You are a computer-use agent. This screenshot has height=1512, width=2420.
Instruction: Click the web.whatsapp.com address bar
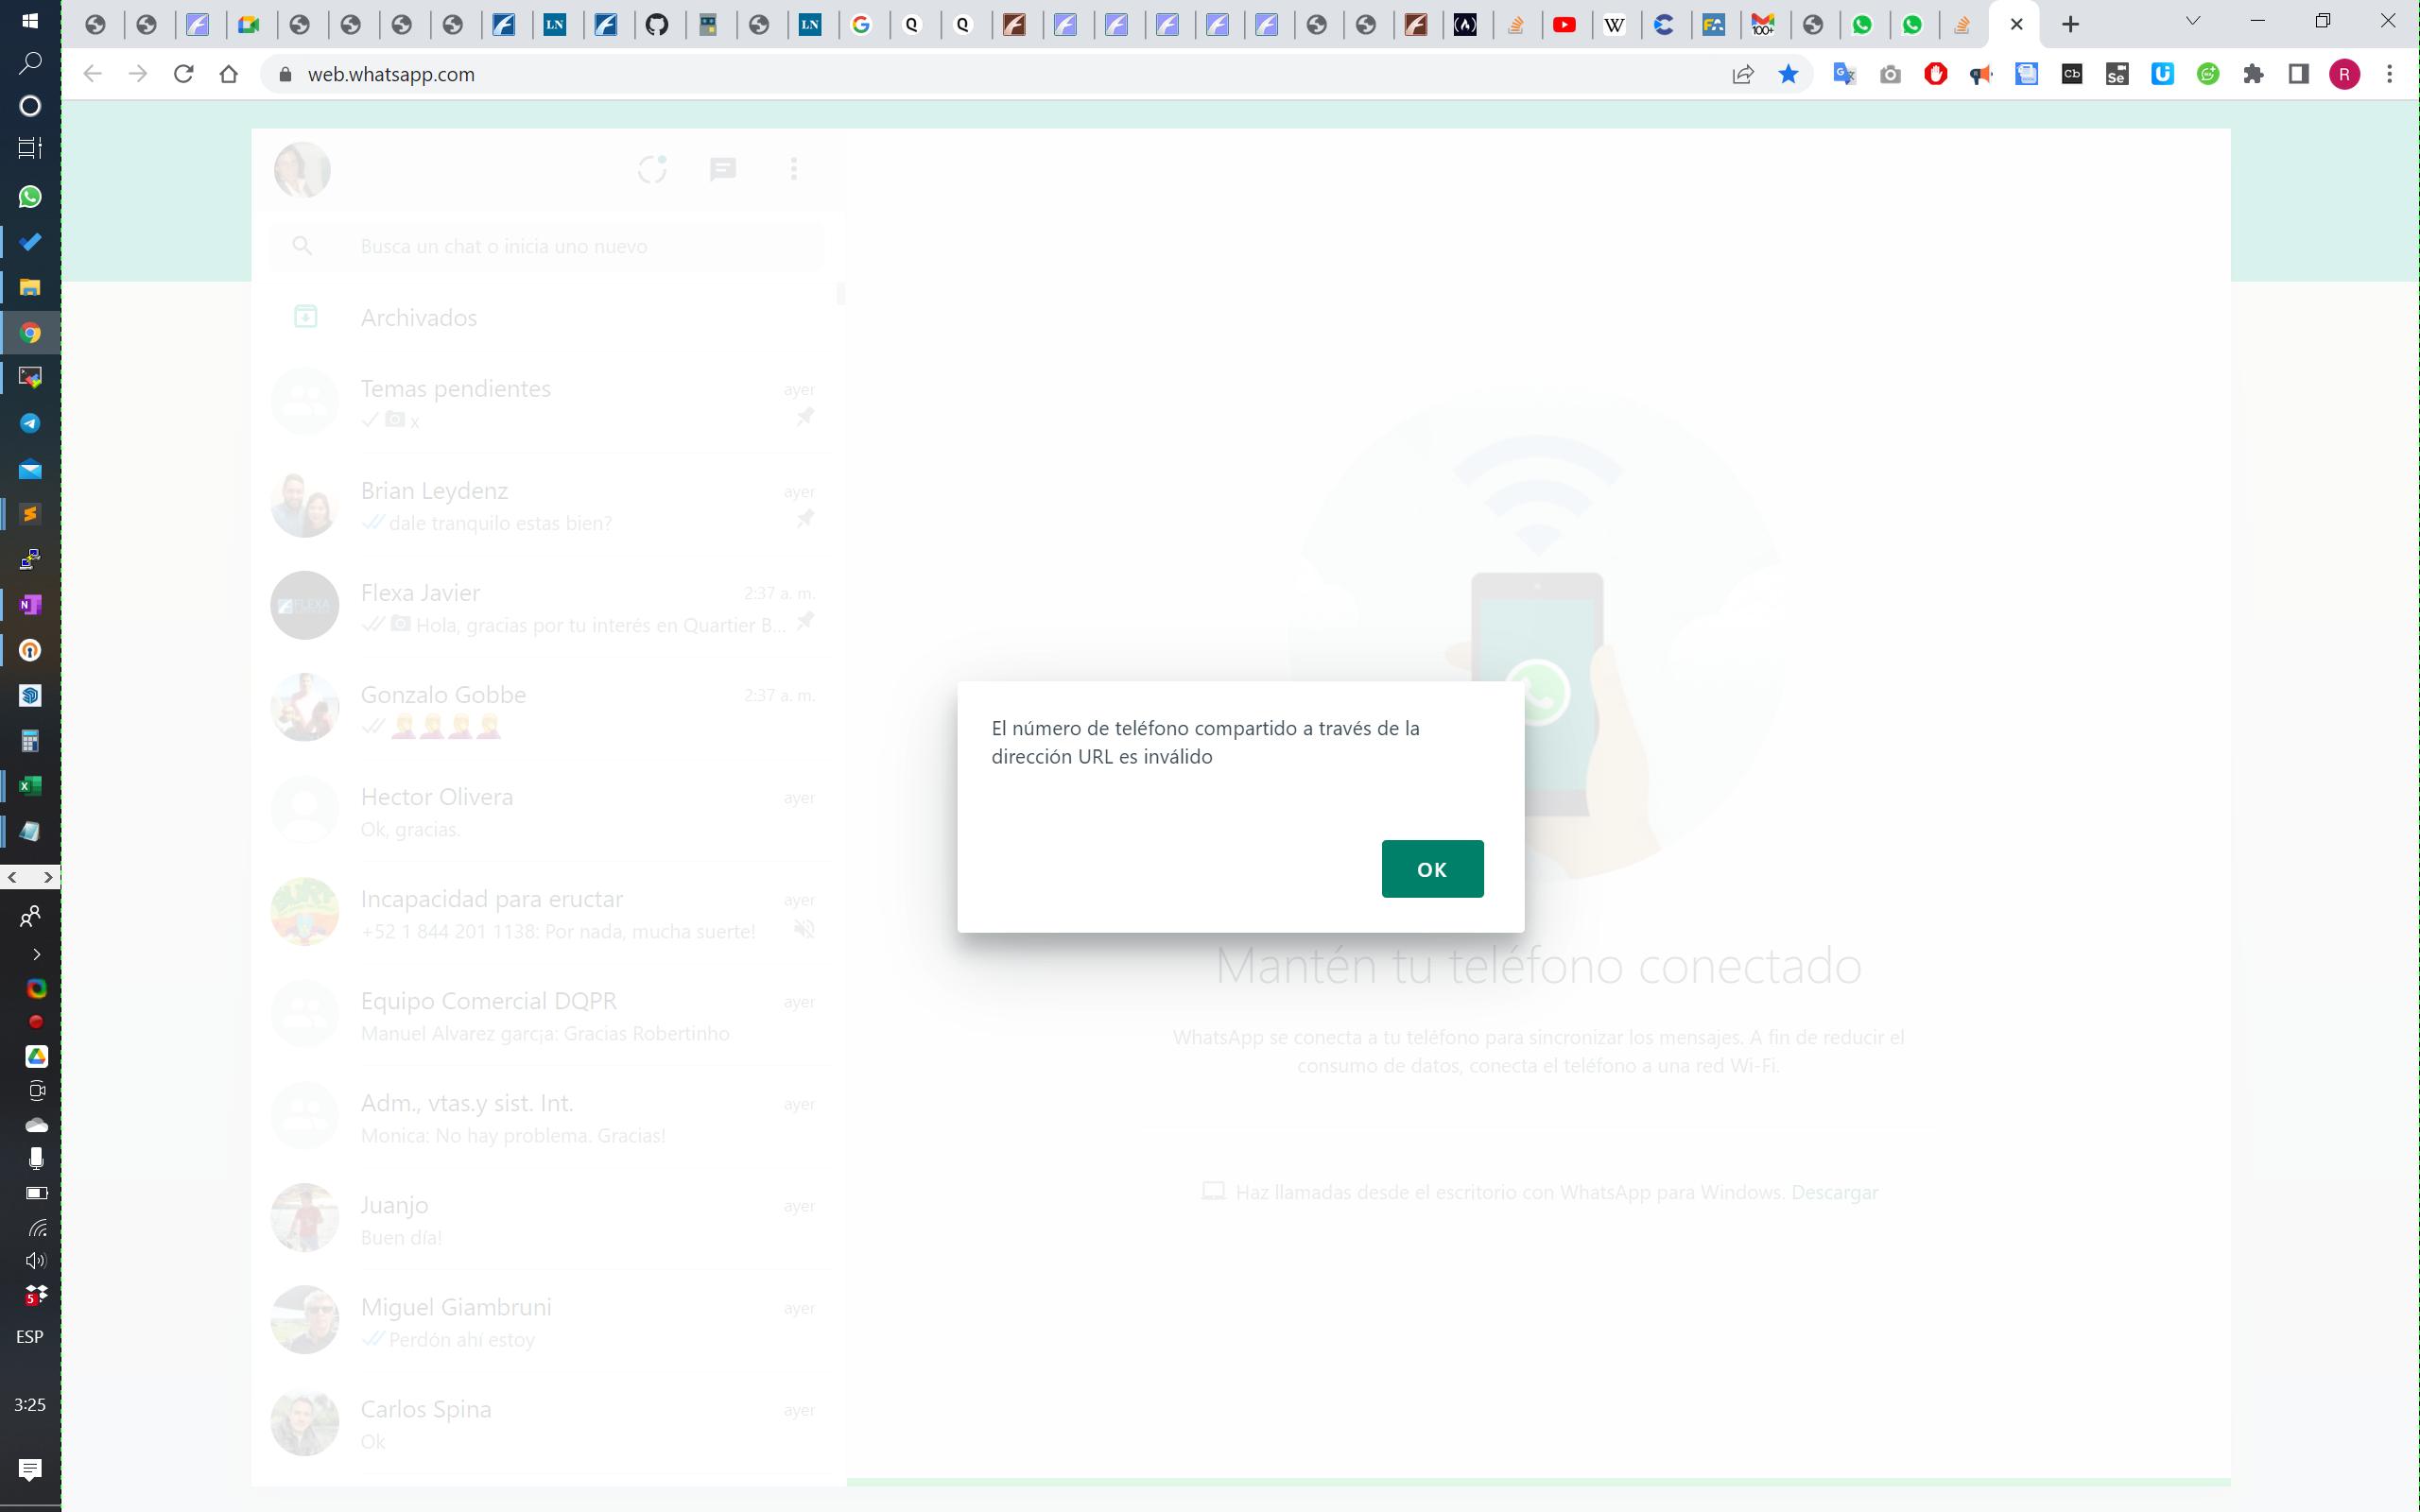coord(1000,74)
